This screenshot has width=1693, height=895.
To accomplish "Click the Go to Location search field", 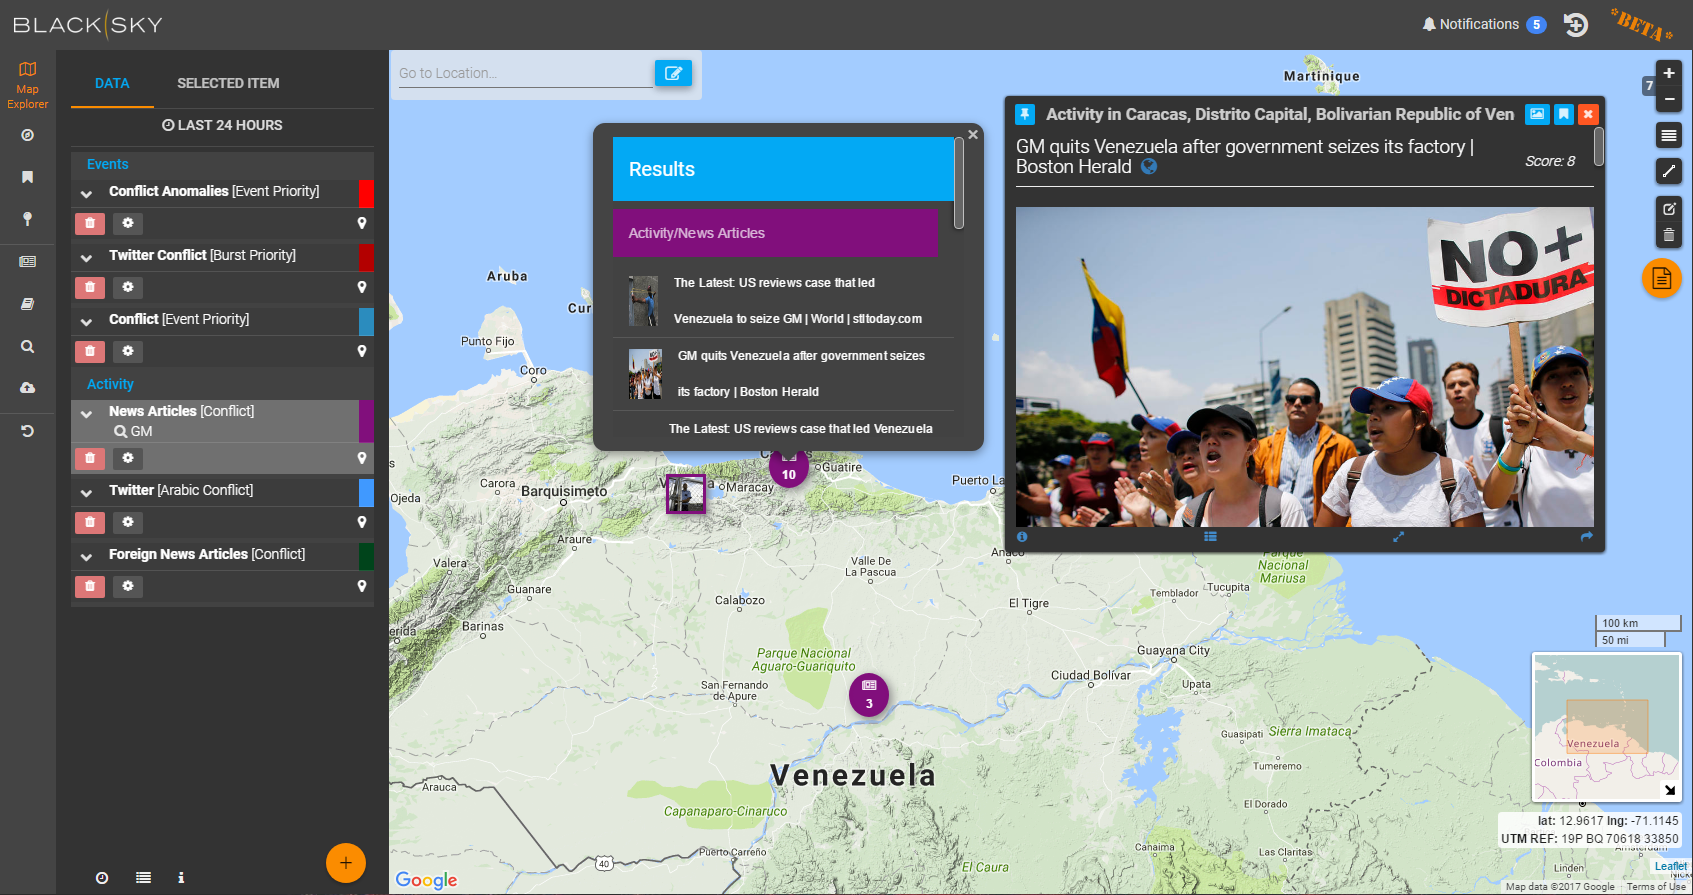I will pos(524,73).
